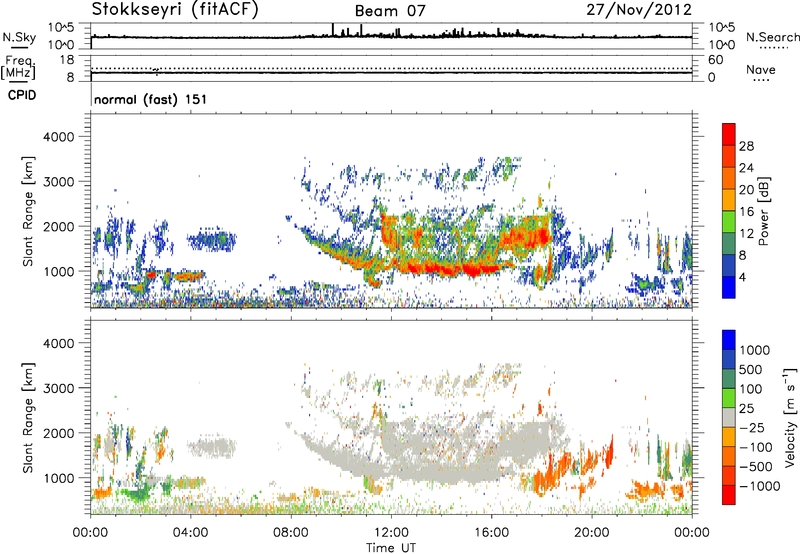Click the 16:00 time tick label
Viewport: 800px width, 554px height.
tap(491, 533)
